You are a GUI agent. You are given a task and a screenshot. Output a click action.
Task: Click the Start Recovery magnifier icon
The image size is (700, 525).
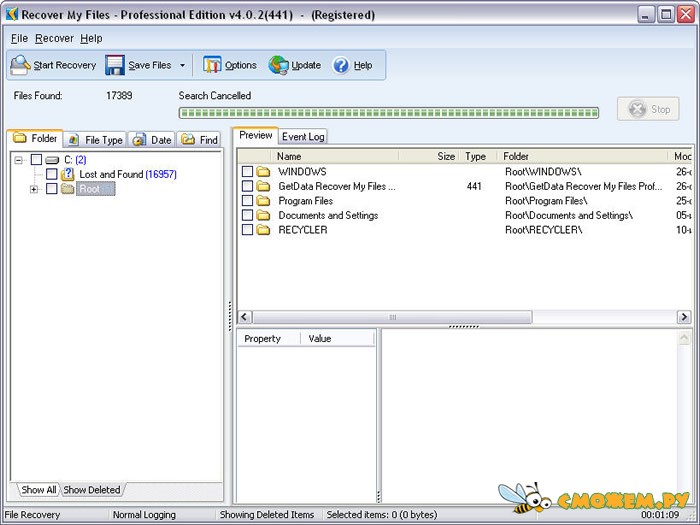coord(21,65)
